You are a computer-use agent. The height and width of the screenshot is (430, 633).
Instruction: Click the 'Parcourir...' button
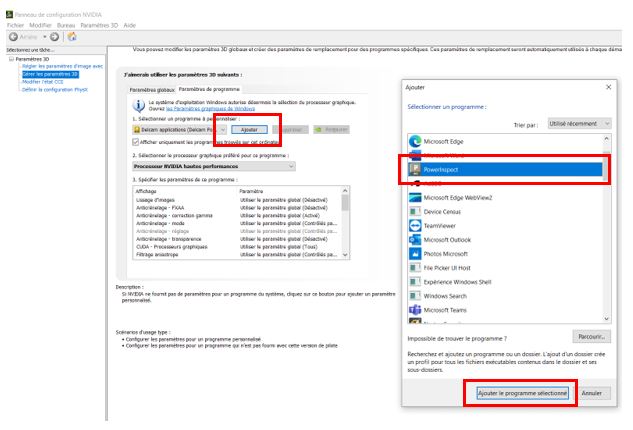pyautogui.click(x=591, y=337)
